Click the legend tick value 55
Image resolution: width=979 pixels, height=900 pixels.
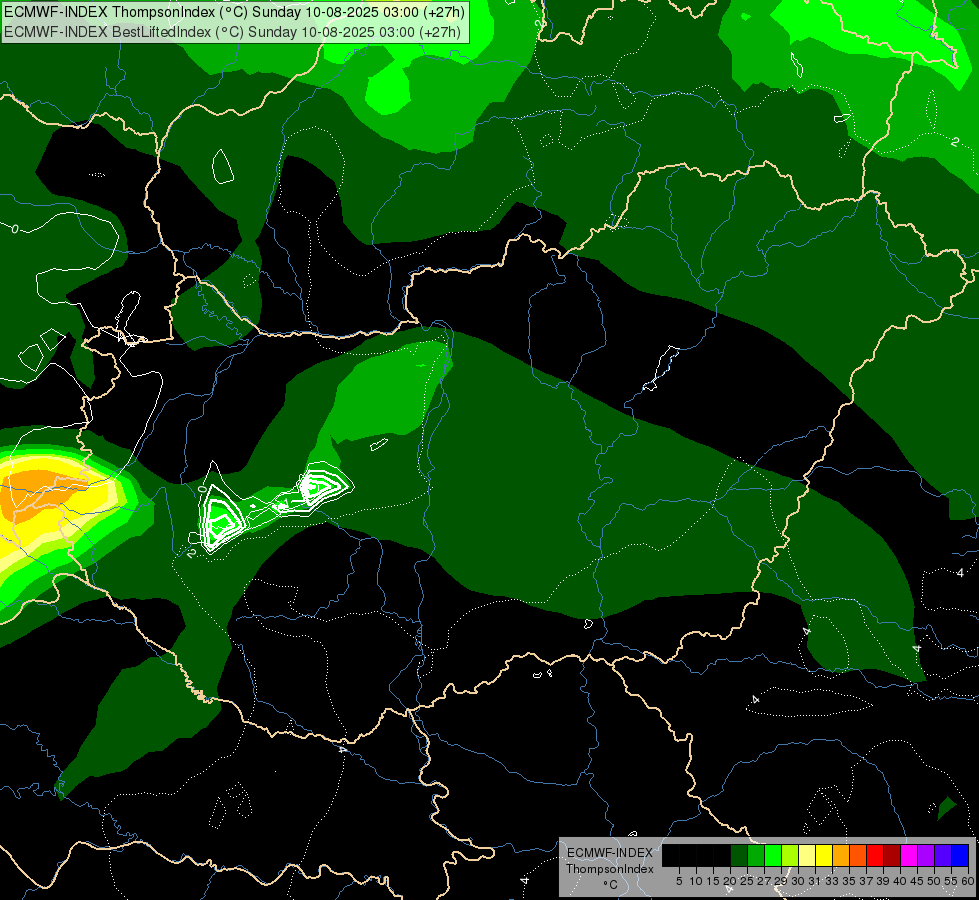[952, 881]
